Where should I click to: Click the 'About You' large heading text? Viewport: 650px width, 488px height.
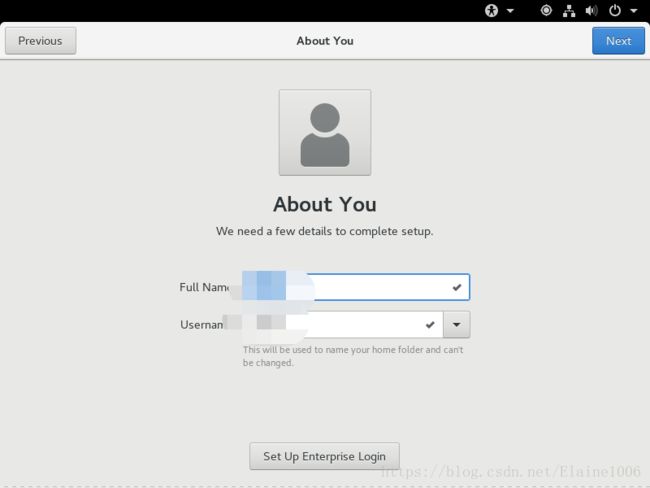(325, 204)
